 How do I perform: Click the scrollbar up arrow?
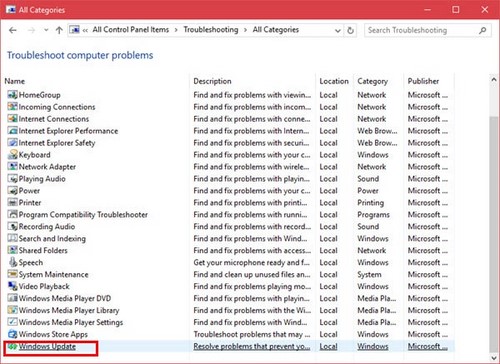tap(494, 80)
